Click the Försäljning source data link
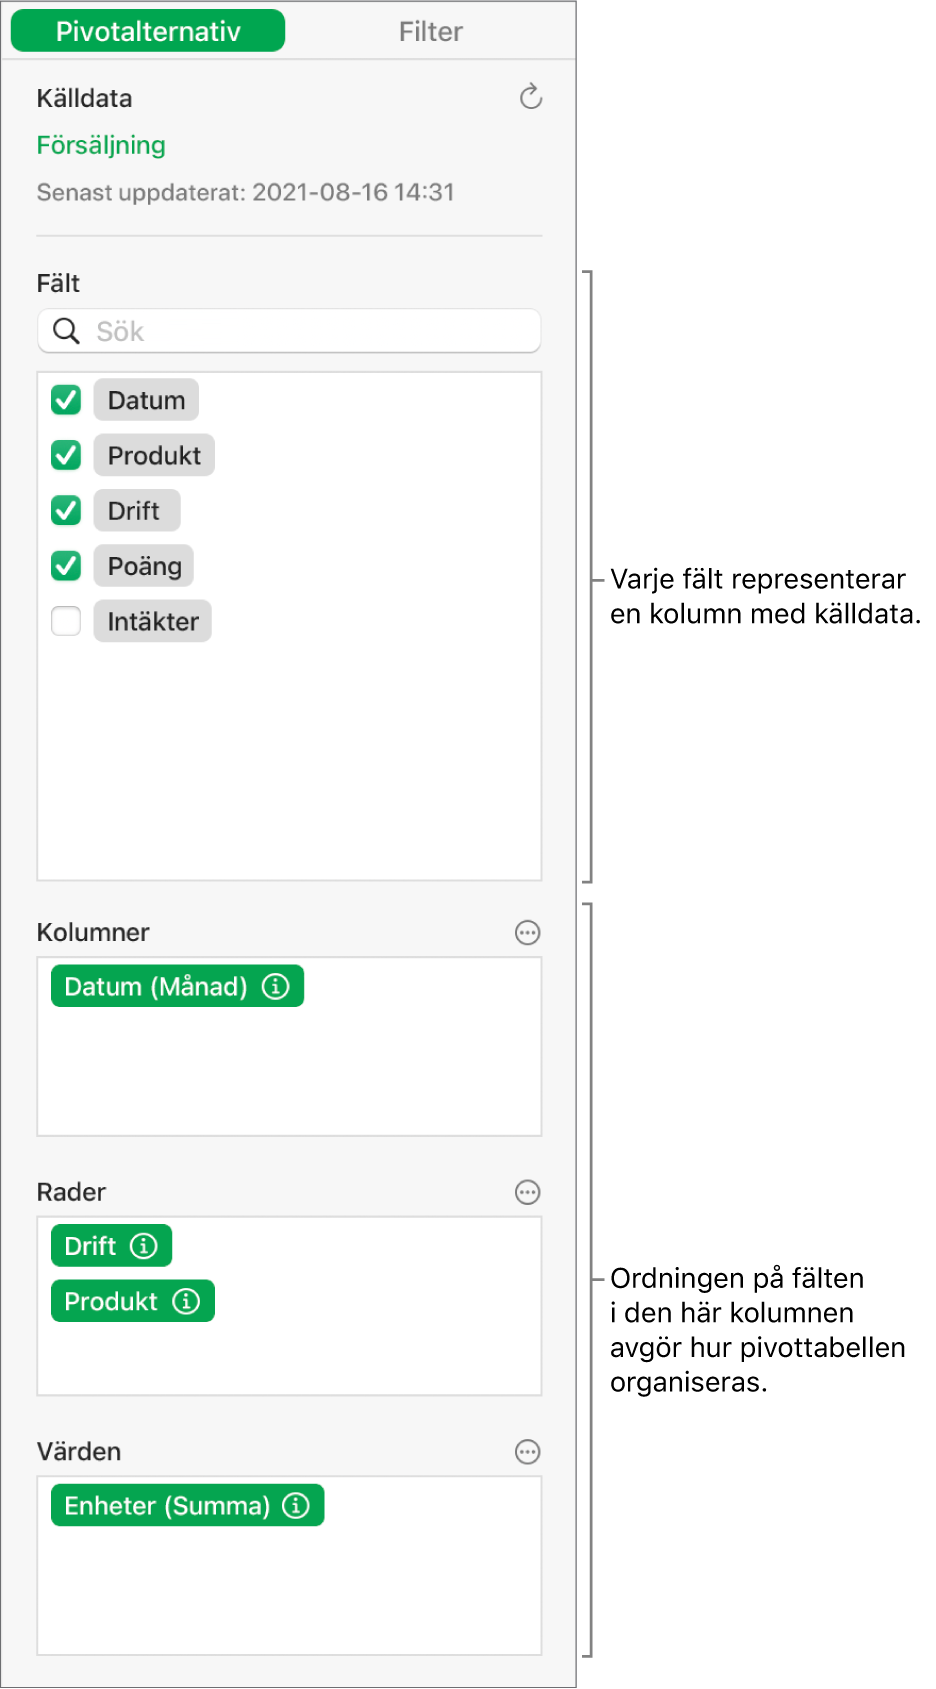The width and height of the screenshot is (936, 1689). coord(101,145)
